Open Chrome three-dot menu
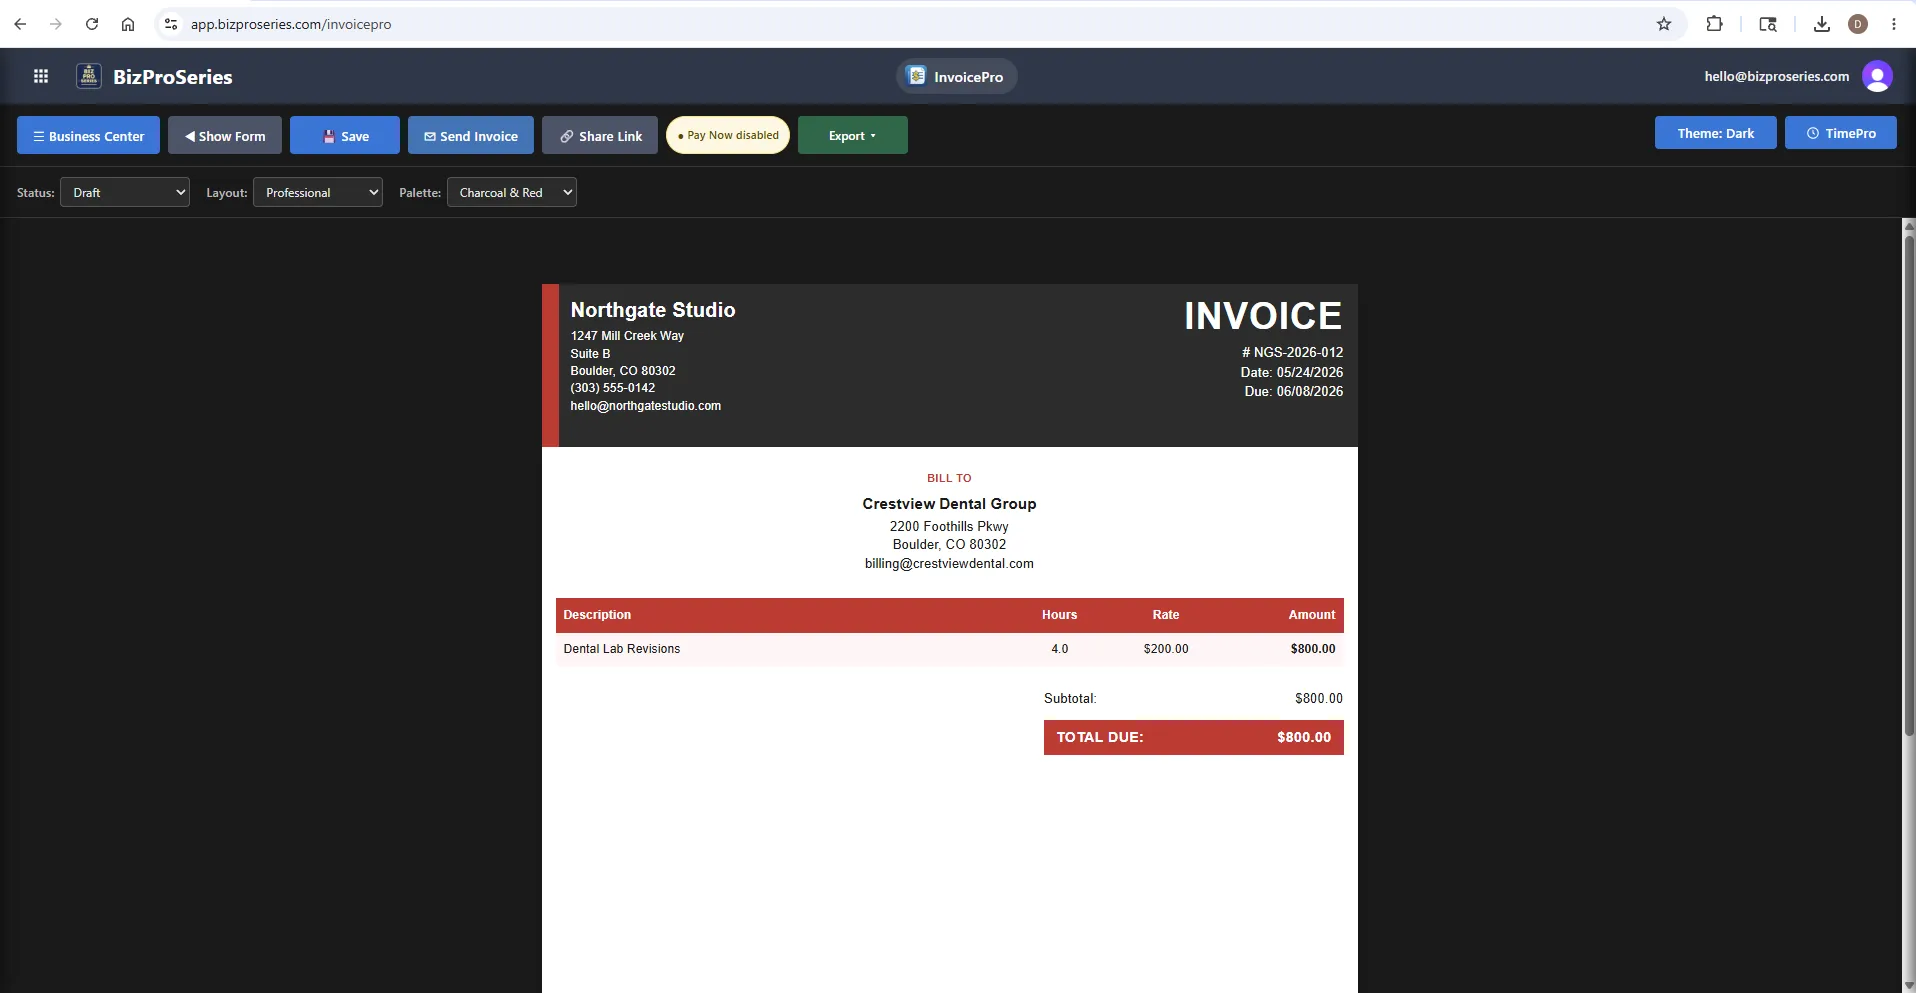The height and width of the screenshot is (993, 1916). pyautogui.click(x=1894, y=24)
